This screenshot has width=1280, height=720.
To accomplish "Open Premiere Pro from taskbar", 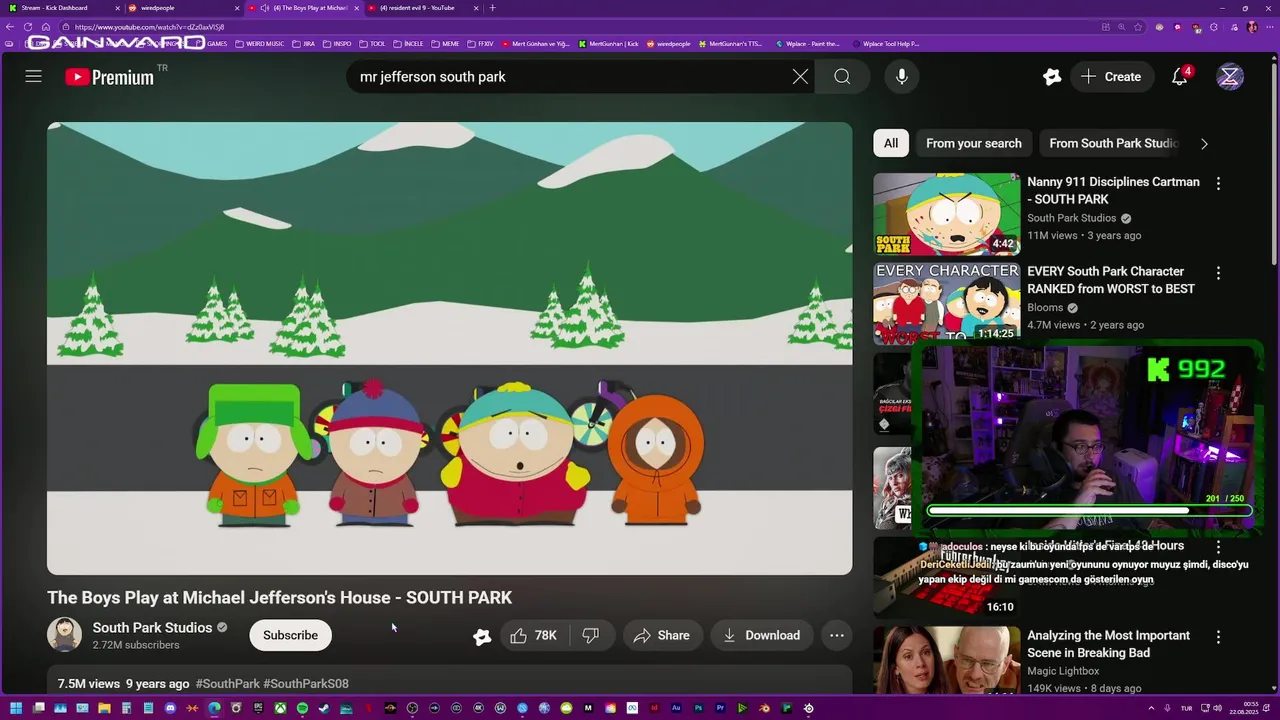I will [720, 708].
